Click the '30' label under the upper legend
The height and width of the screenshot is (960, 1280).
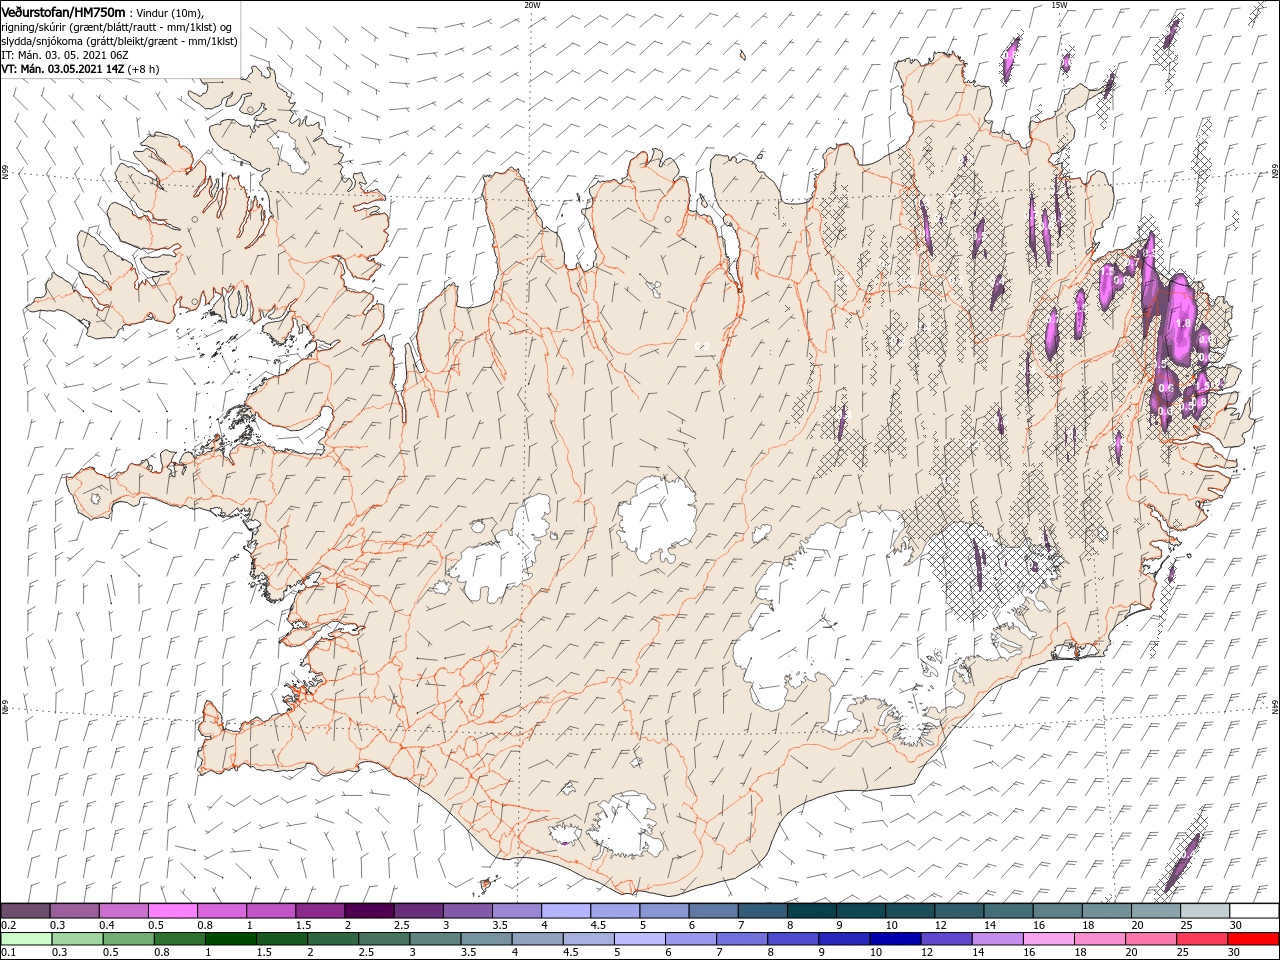1236,925
